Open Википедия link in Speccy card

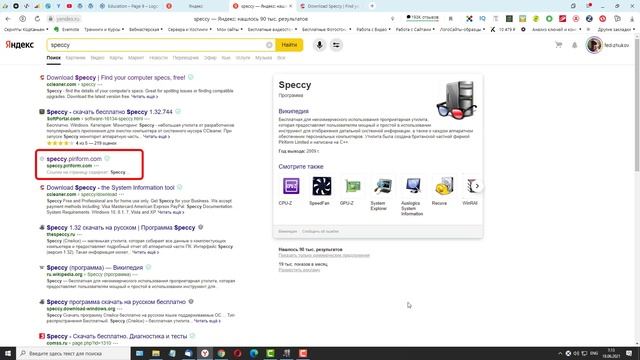coord(293,111)
